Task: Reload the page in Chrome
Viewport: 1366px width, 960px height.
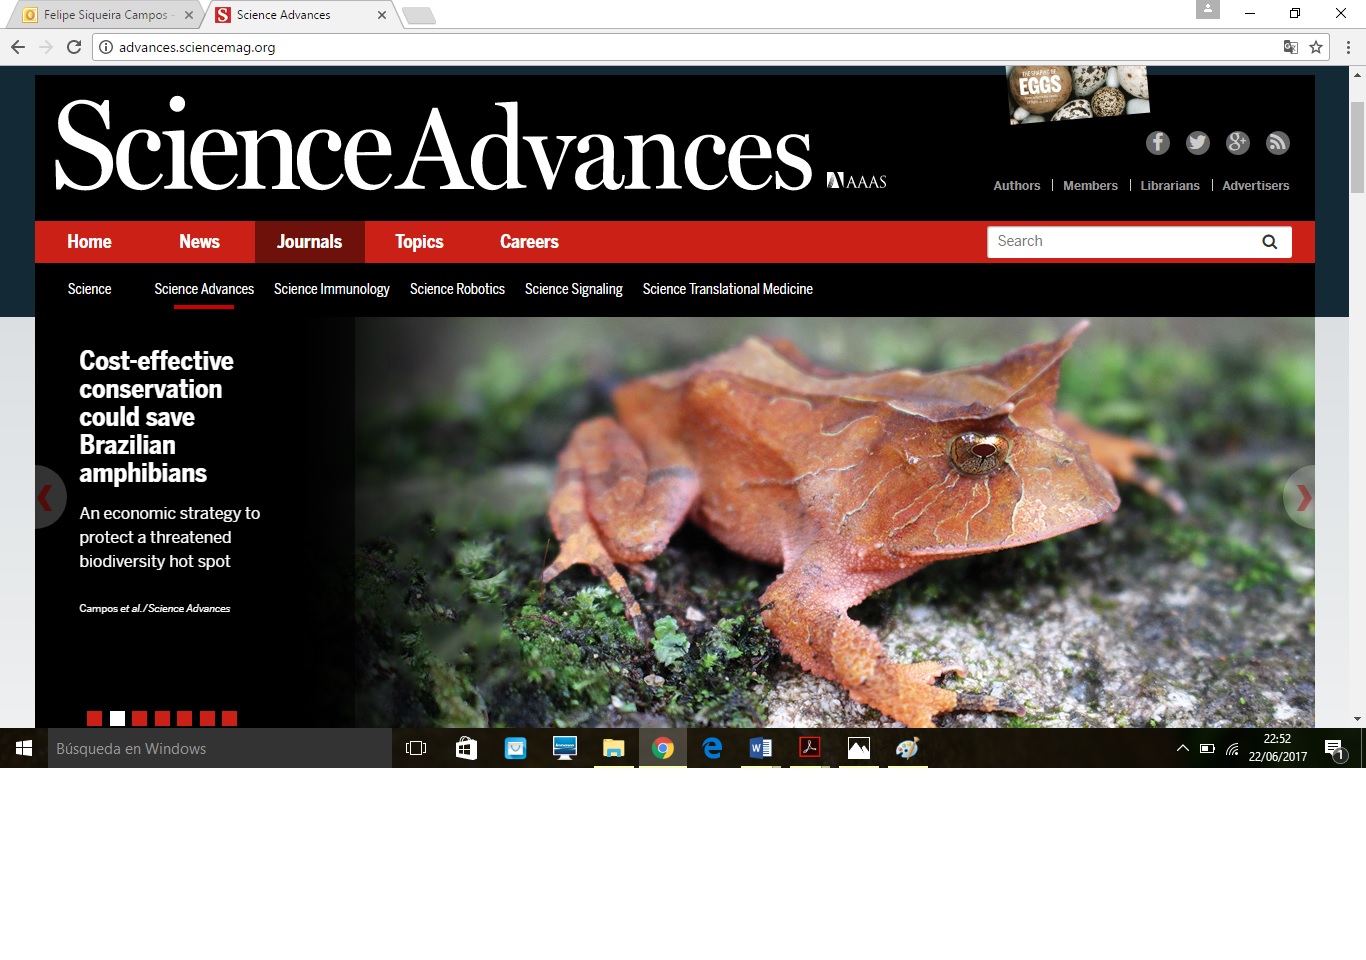Action: click(x=74, y=47)
